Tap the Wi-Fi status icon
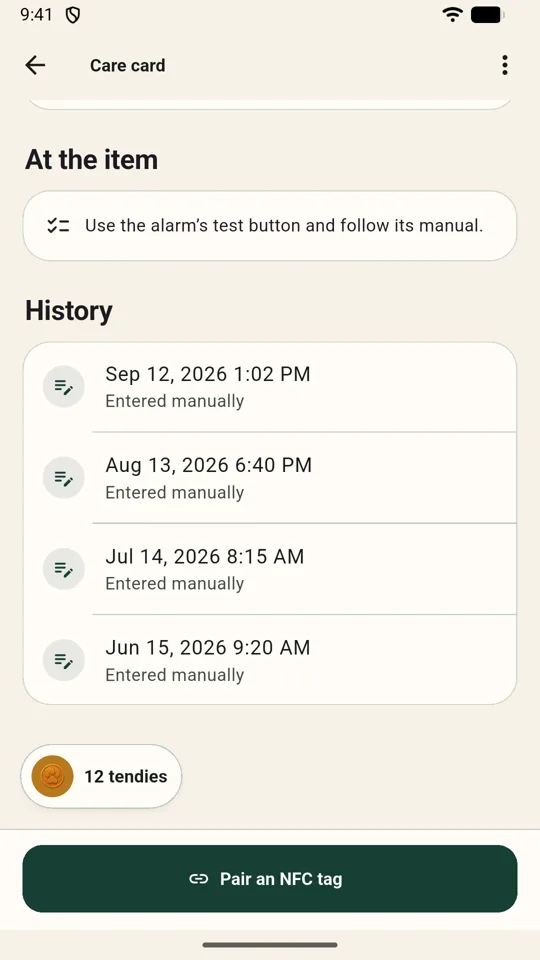The image size is (540, 960). [452, 15]
